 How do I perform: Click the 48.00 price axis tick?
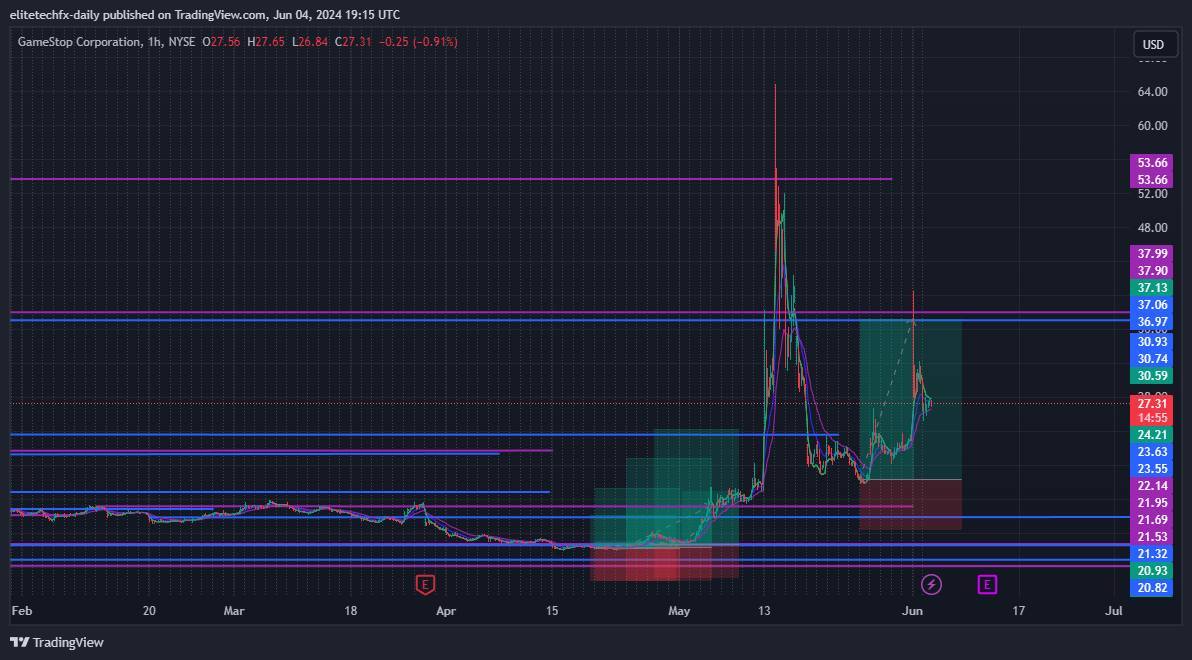(x=1152, y=227)
